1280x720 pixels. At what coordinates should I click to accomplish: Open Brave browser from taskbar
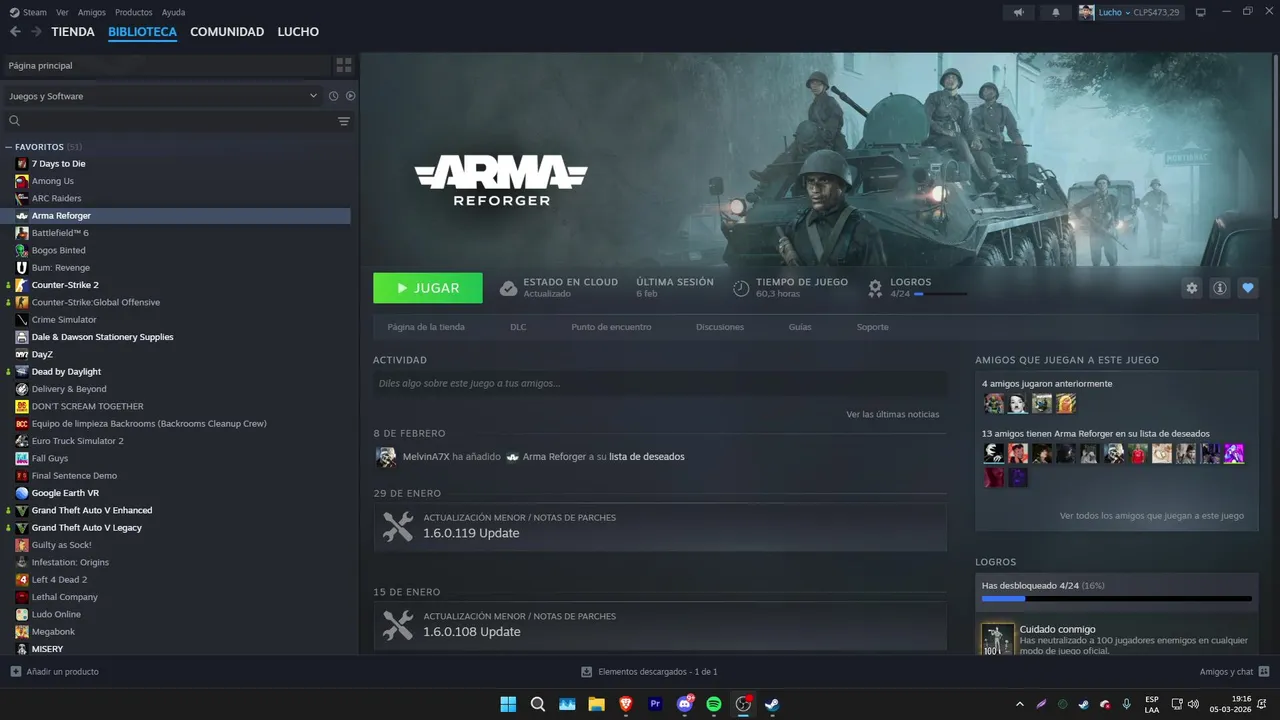tap(626, 704)
